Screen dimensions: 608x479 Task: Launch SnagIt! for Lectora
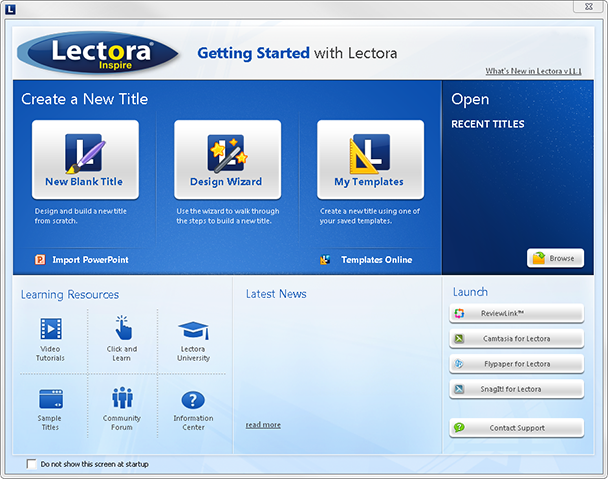coord(516,389)
